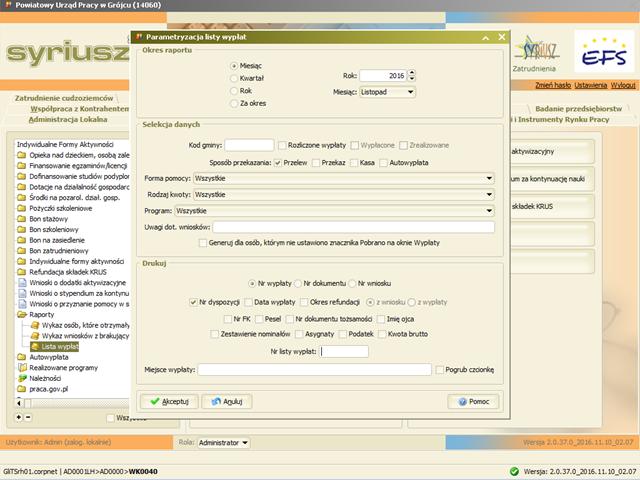The width and height of the screenshot is (640, 480).
Task: Click the Uwagi dot. wniosków field
Action: pyautogui.click(x=353, y=227)
